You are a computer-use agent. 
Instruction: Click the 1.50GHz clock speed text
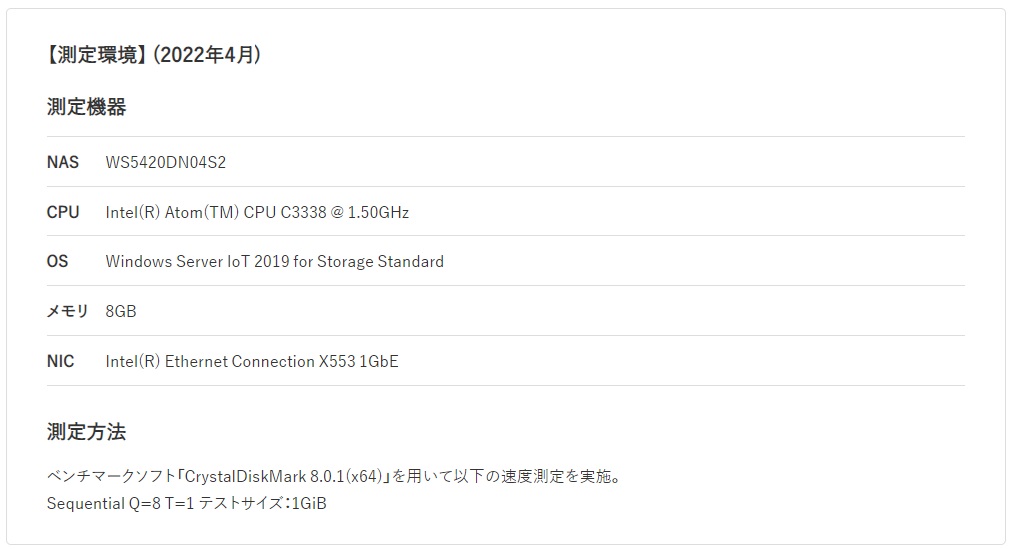tap(379, 212)
